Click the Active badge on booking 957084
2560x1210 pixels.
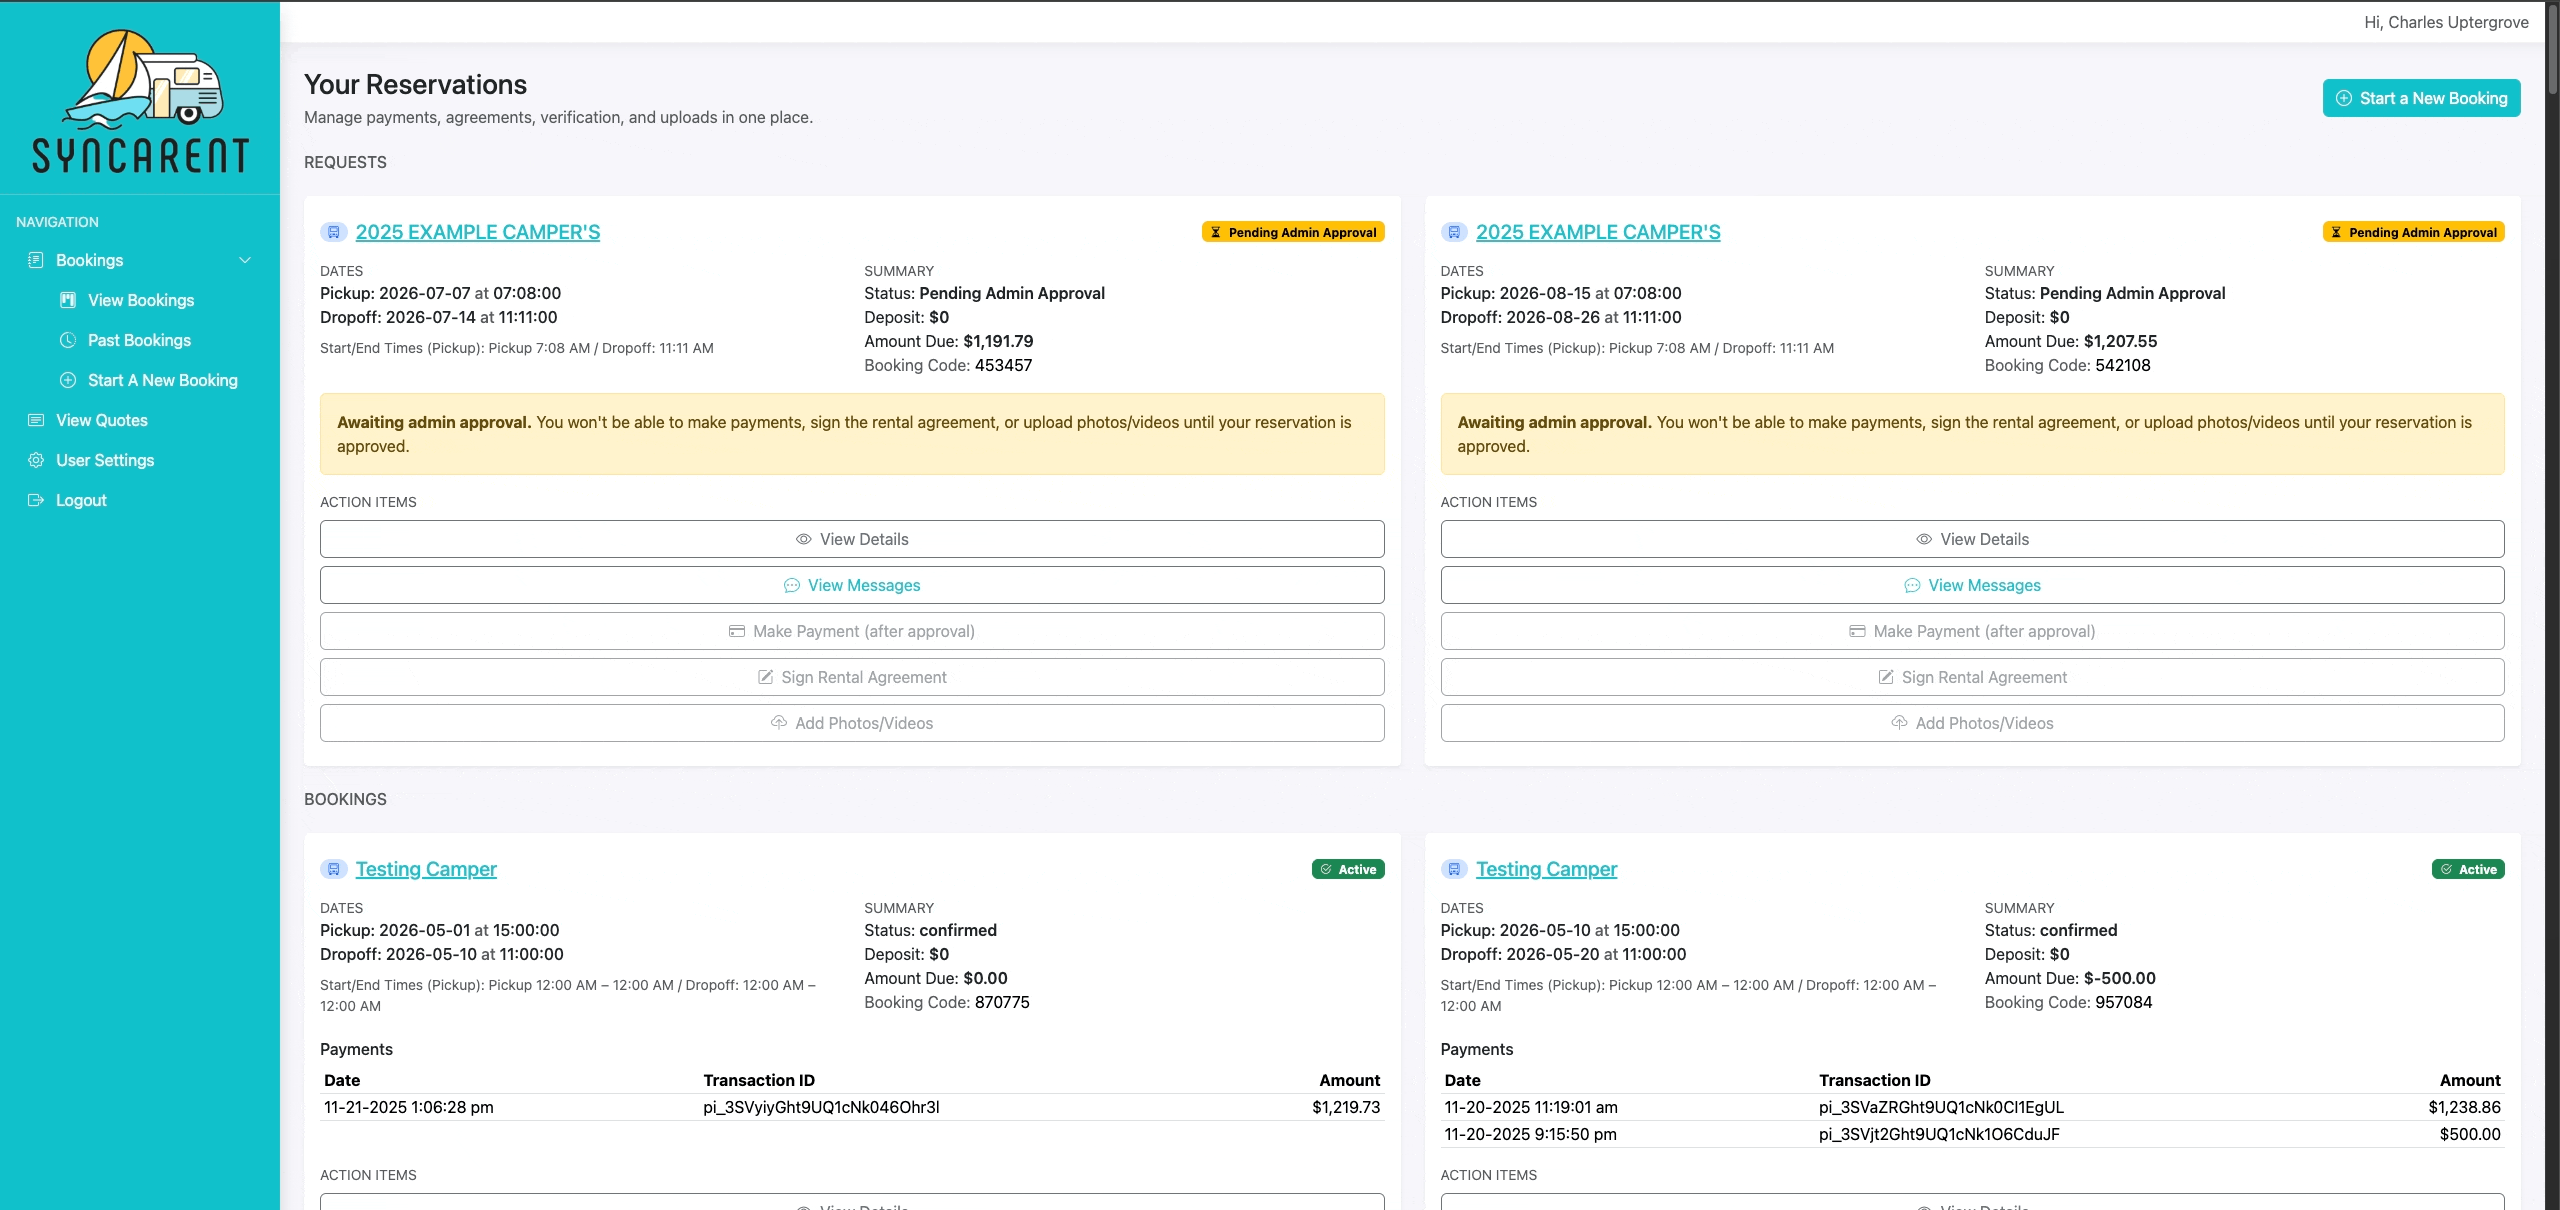click(2468, 869)
